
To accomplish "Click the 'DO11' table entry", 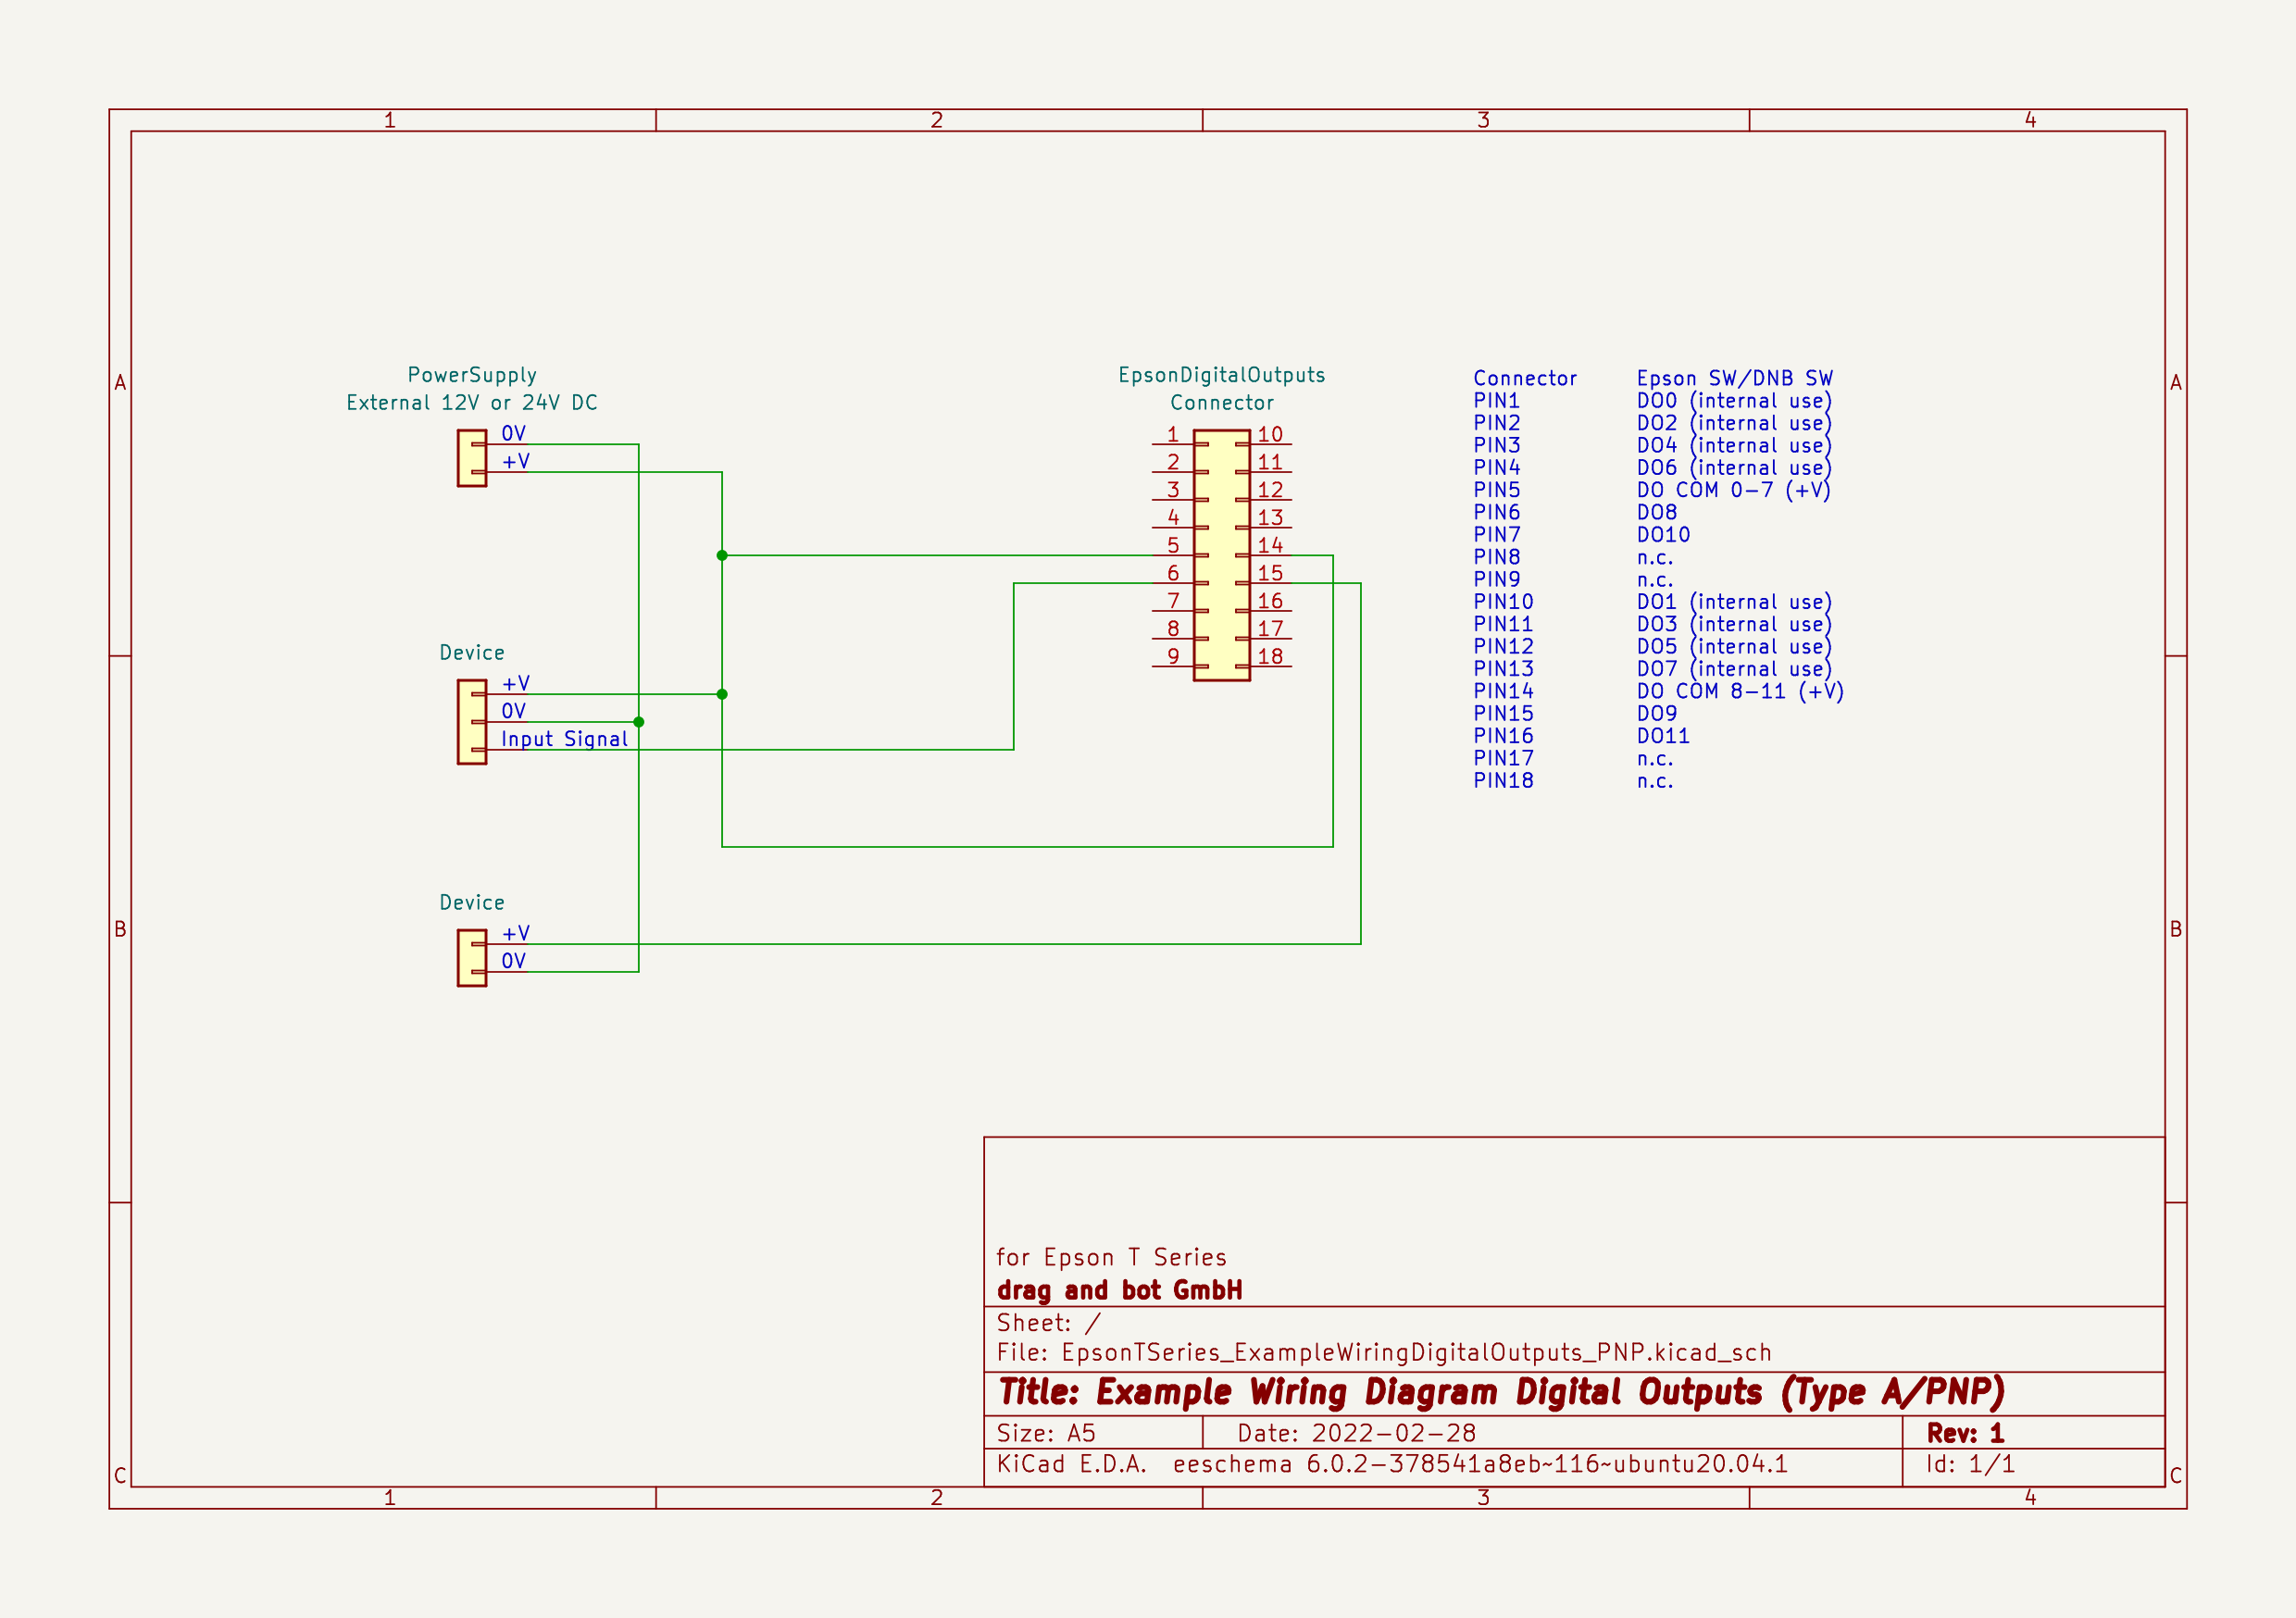I will pos(1663,736).
